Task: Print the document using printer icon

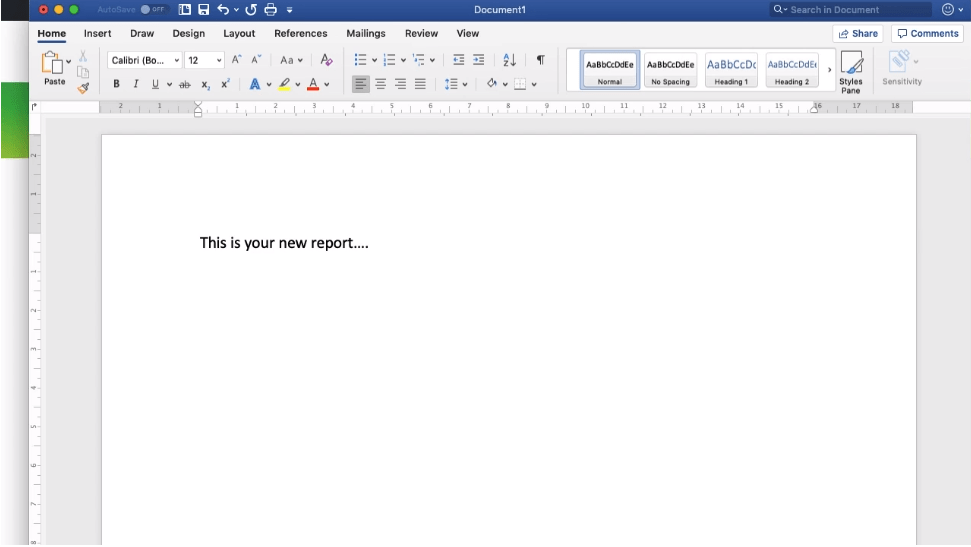Action: 271,9
